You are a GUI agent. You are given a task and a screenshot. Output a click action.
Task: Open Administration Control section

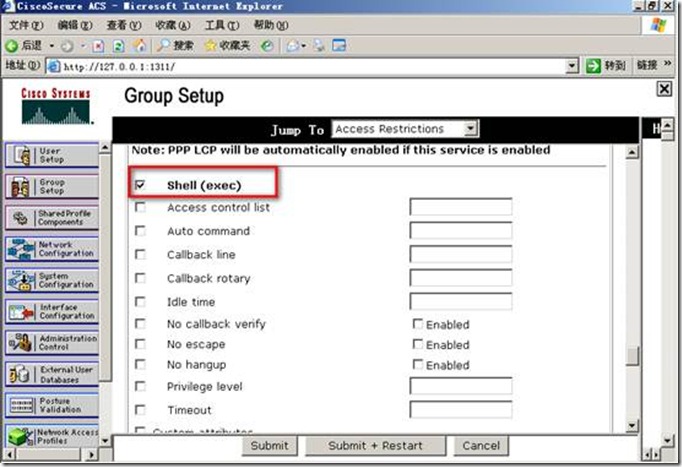[x=52, y=343]
